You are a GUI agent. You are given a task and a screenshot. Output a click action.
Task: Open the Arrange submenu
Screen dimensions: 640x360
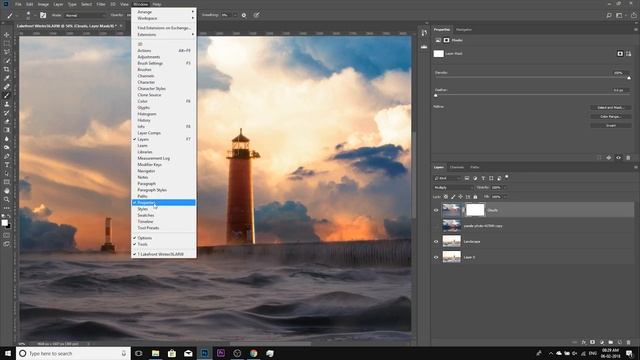pyautogui.click(x=164, y=12)
